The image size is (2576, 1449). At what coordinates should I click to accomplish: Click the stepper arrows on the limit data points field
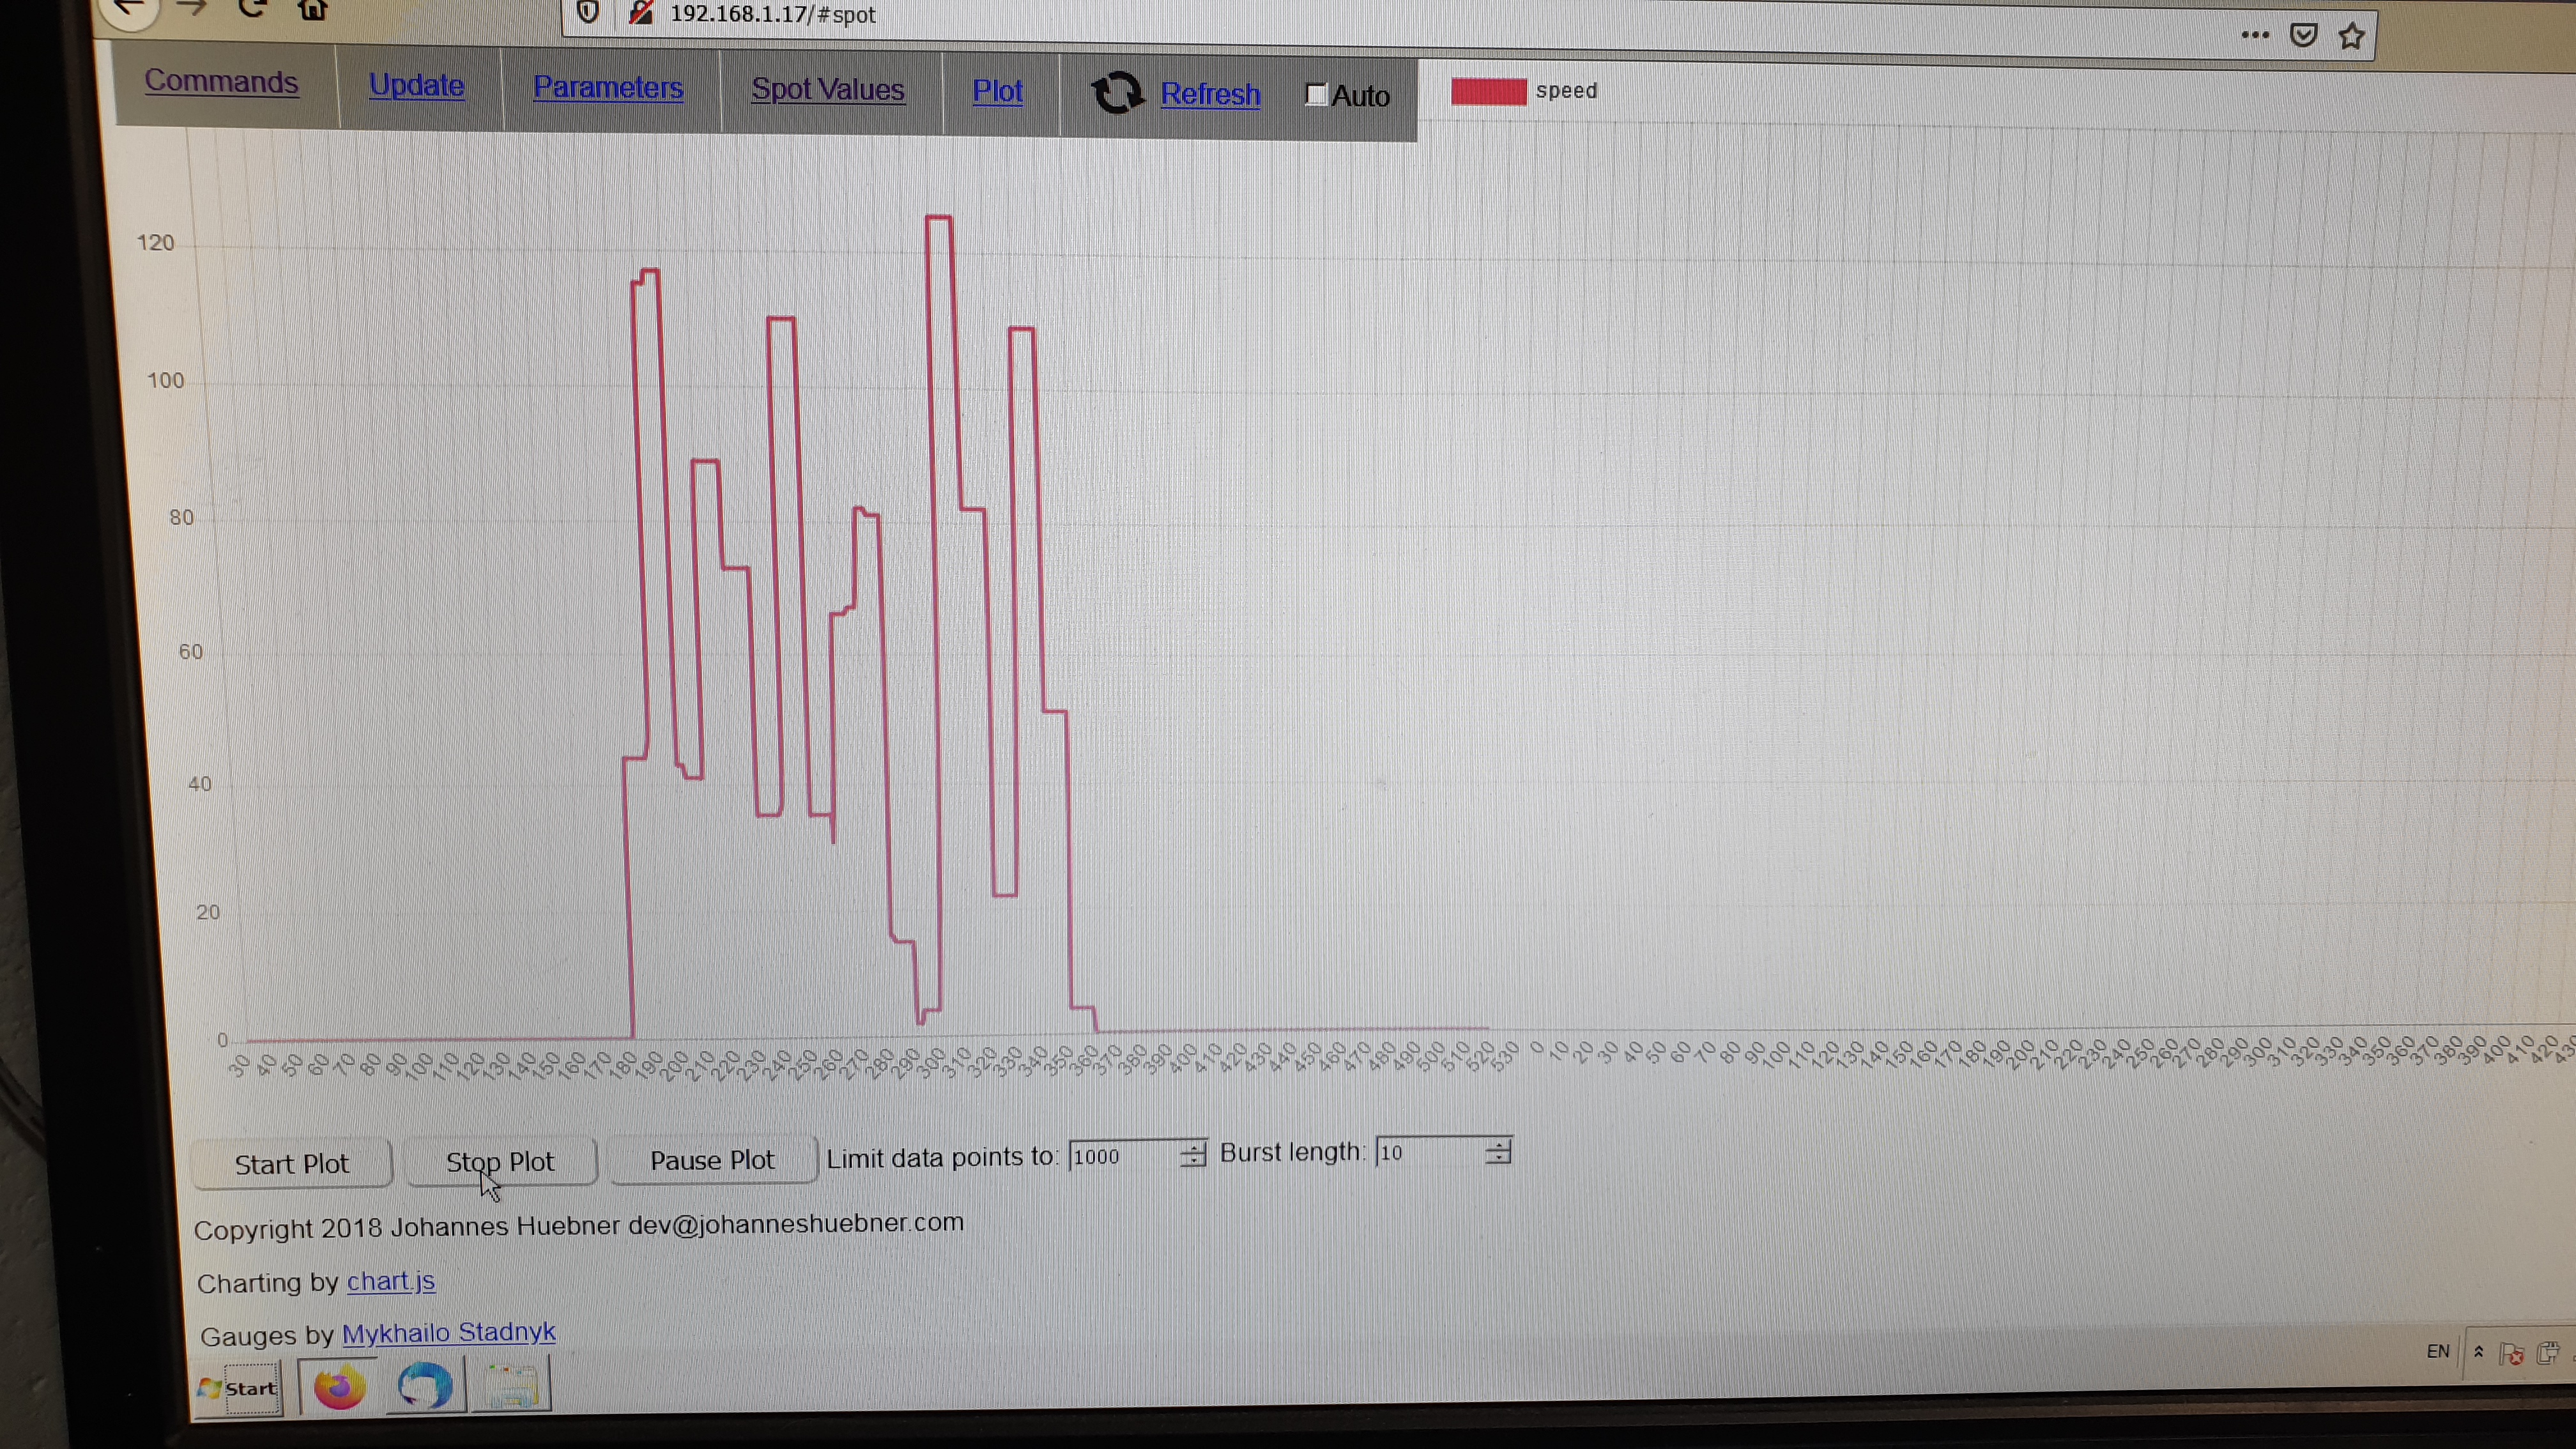[1192, 1155]
